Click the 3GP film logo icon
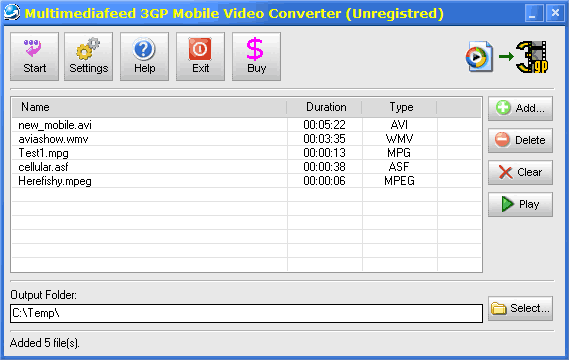569x360 pixels. (x=532, y=57)
